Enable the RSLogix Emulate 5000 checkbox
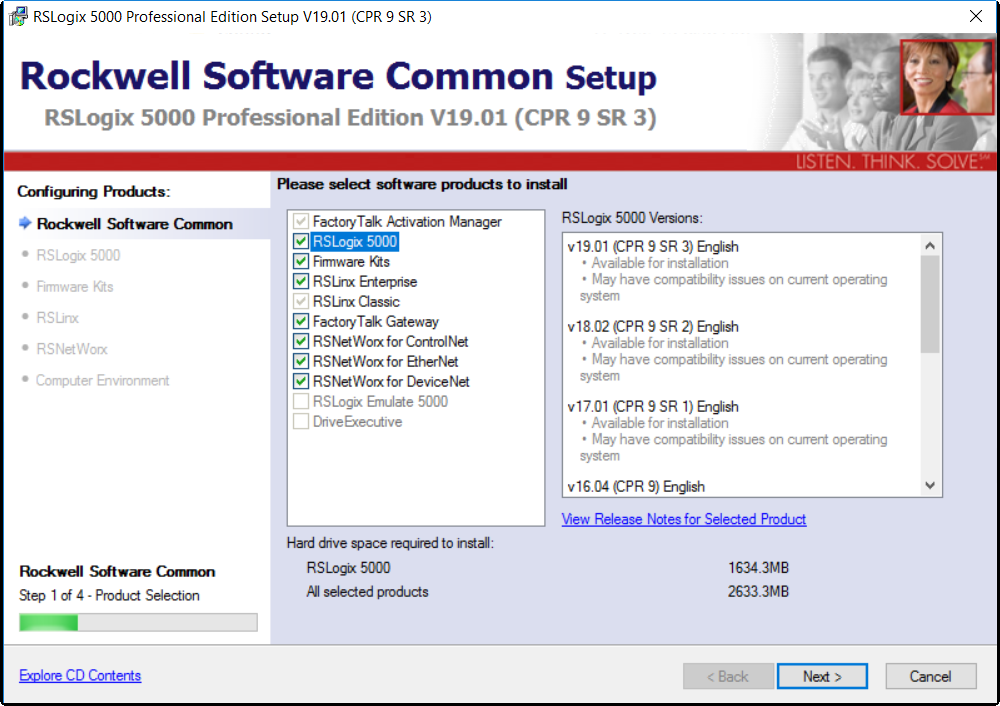Viewport: 1000px width, 706px height. 300,401
